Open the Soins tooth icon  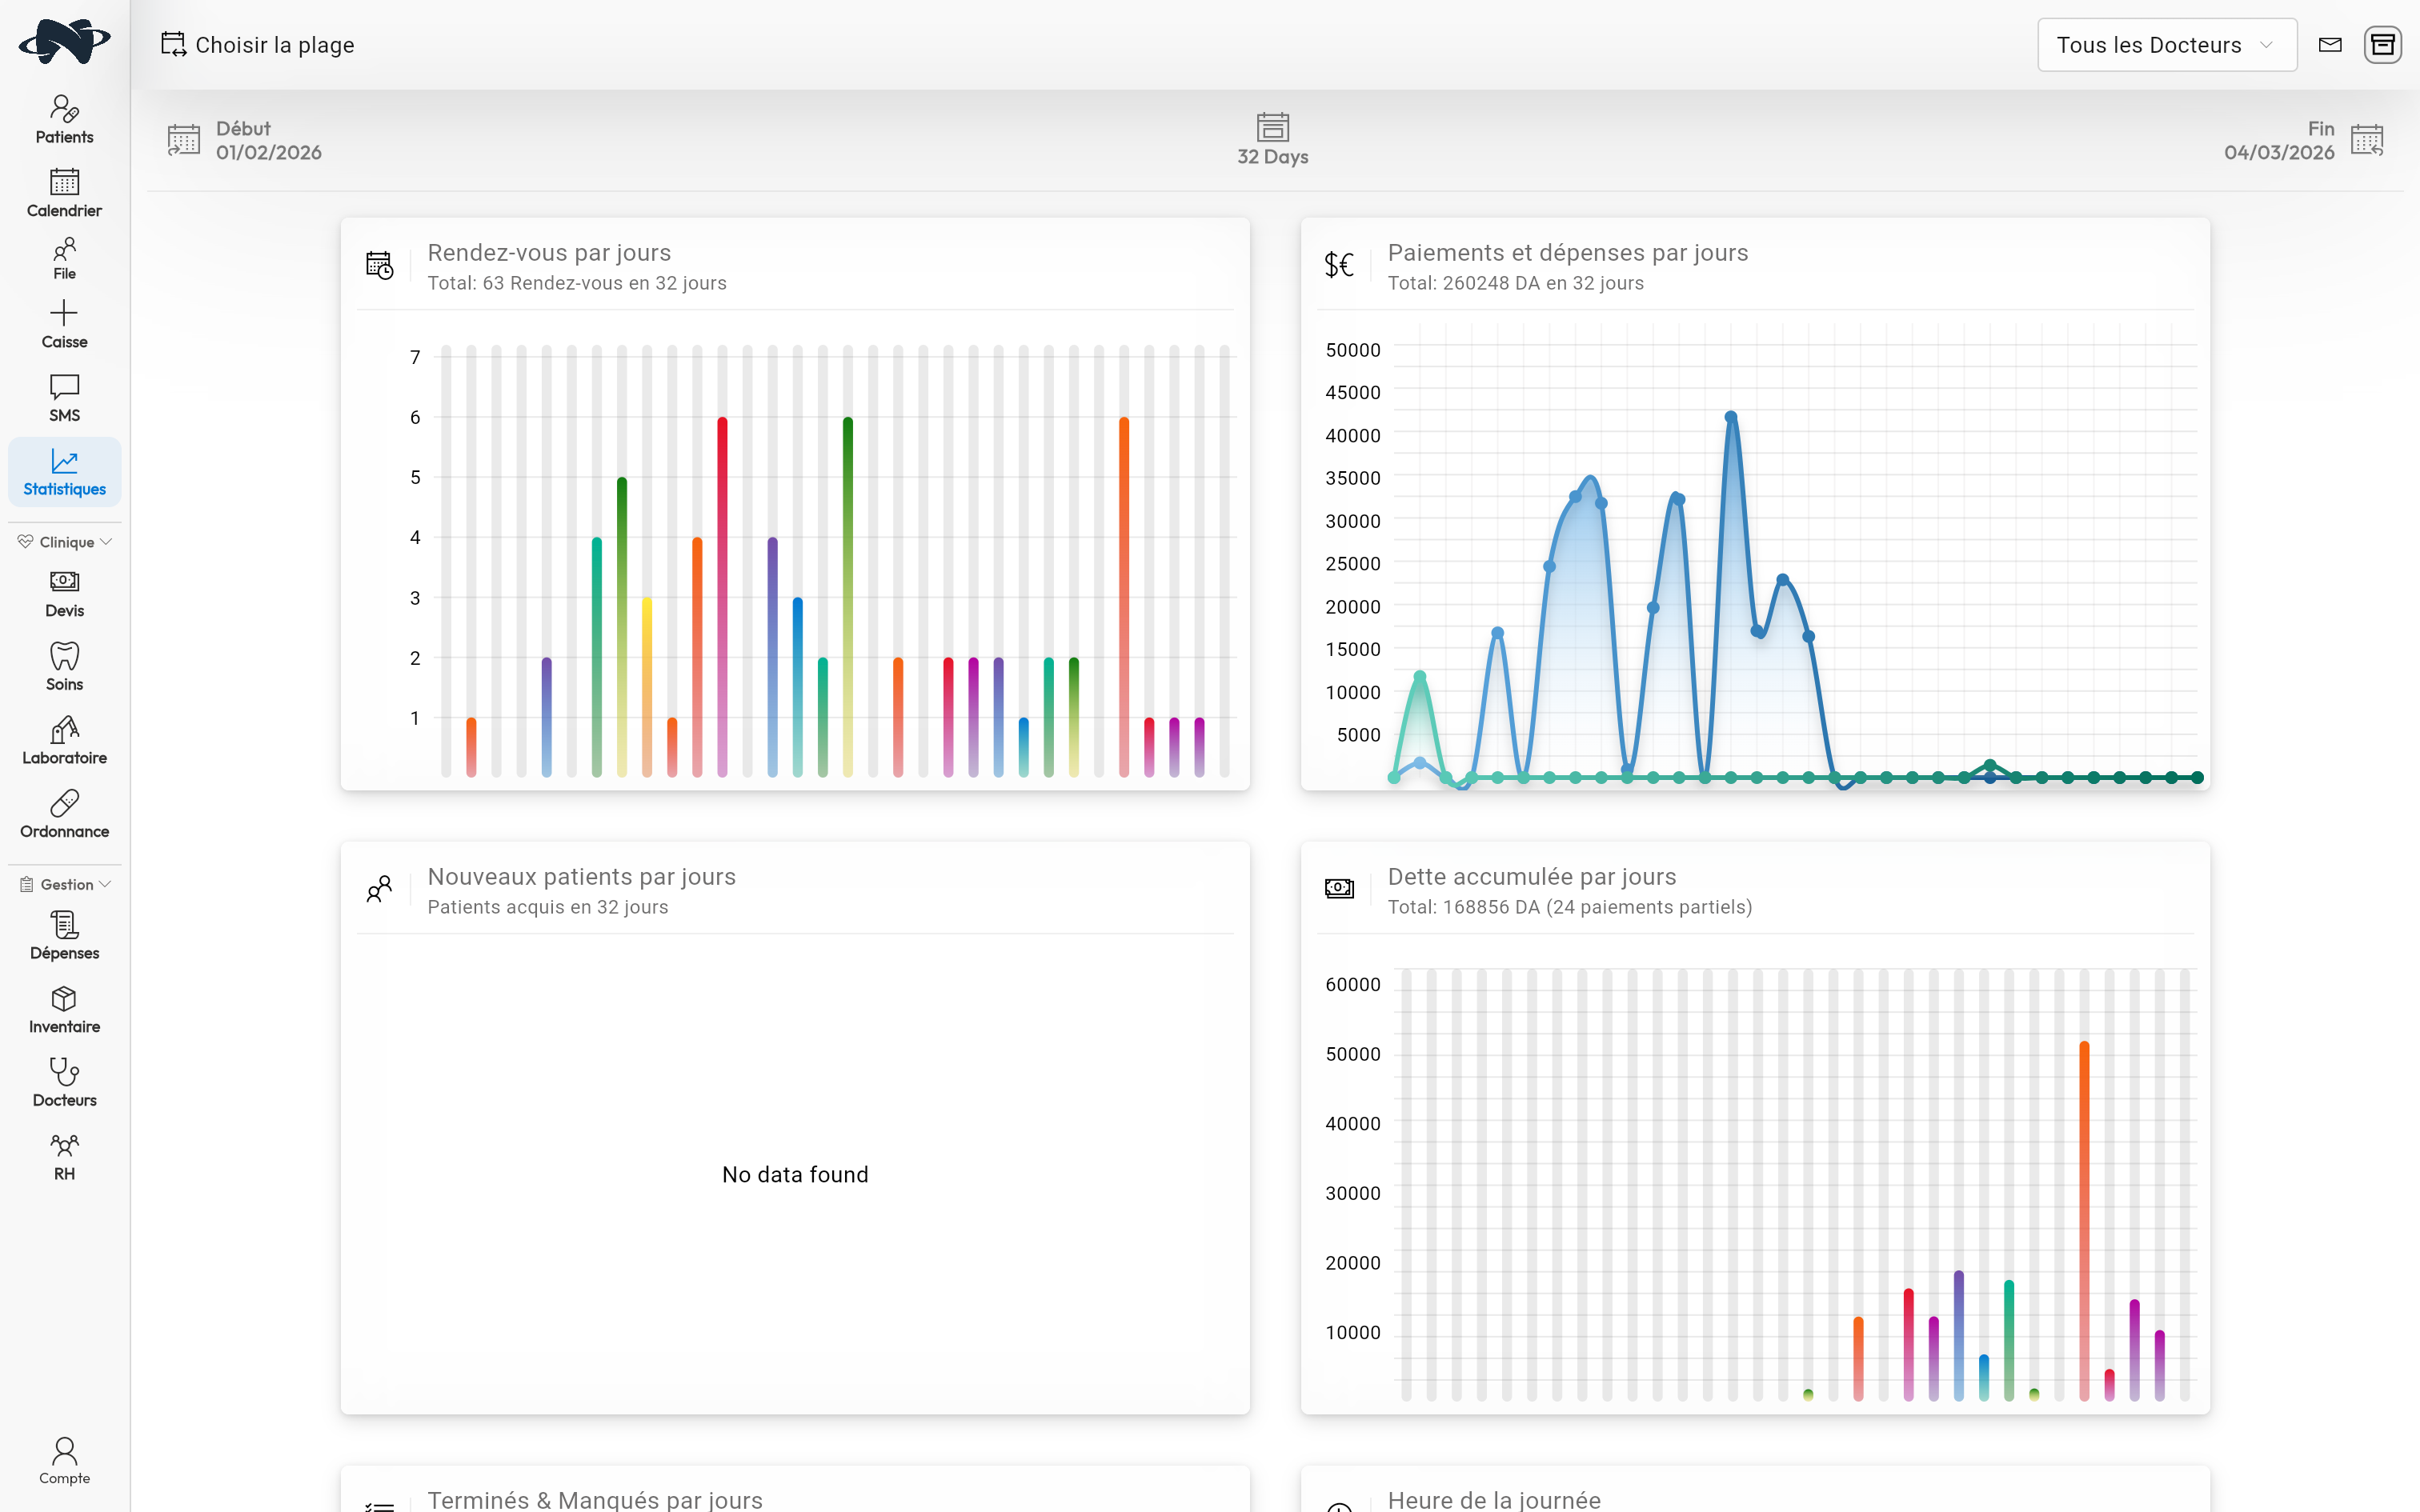[64, 666]
